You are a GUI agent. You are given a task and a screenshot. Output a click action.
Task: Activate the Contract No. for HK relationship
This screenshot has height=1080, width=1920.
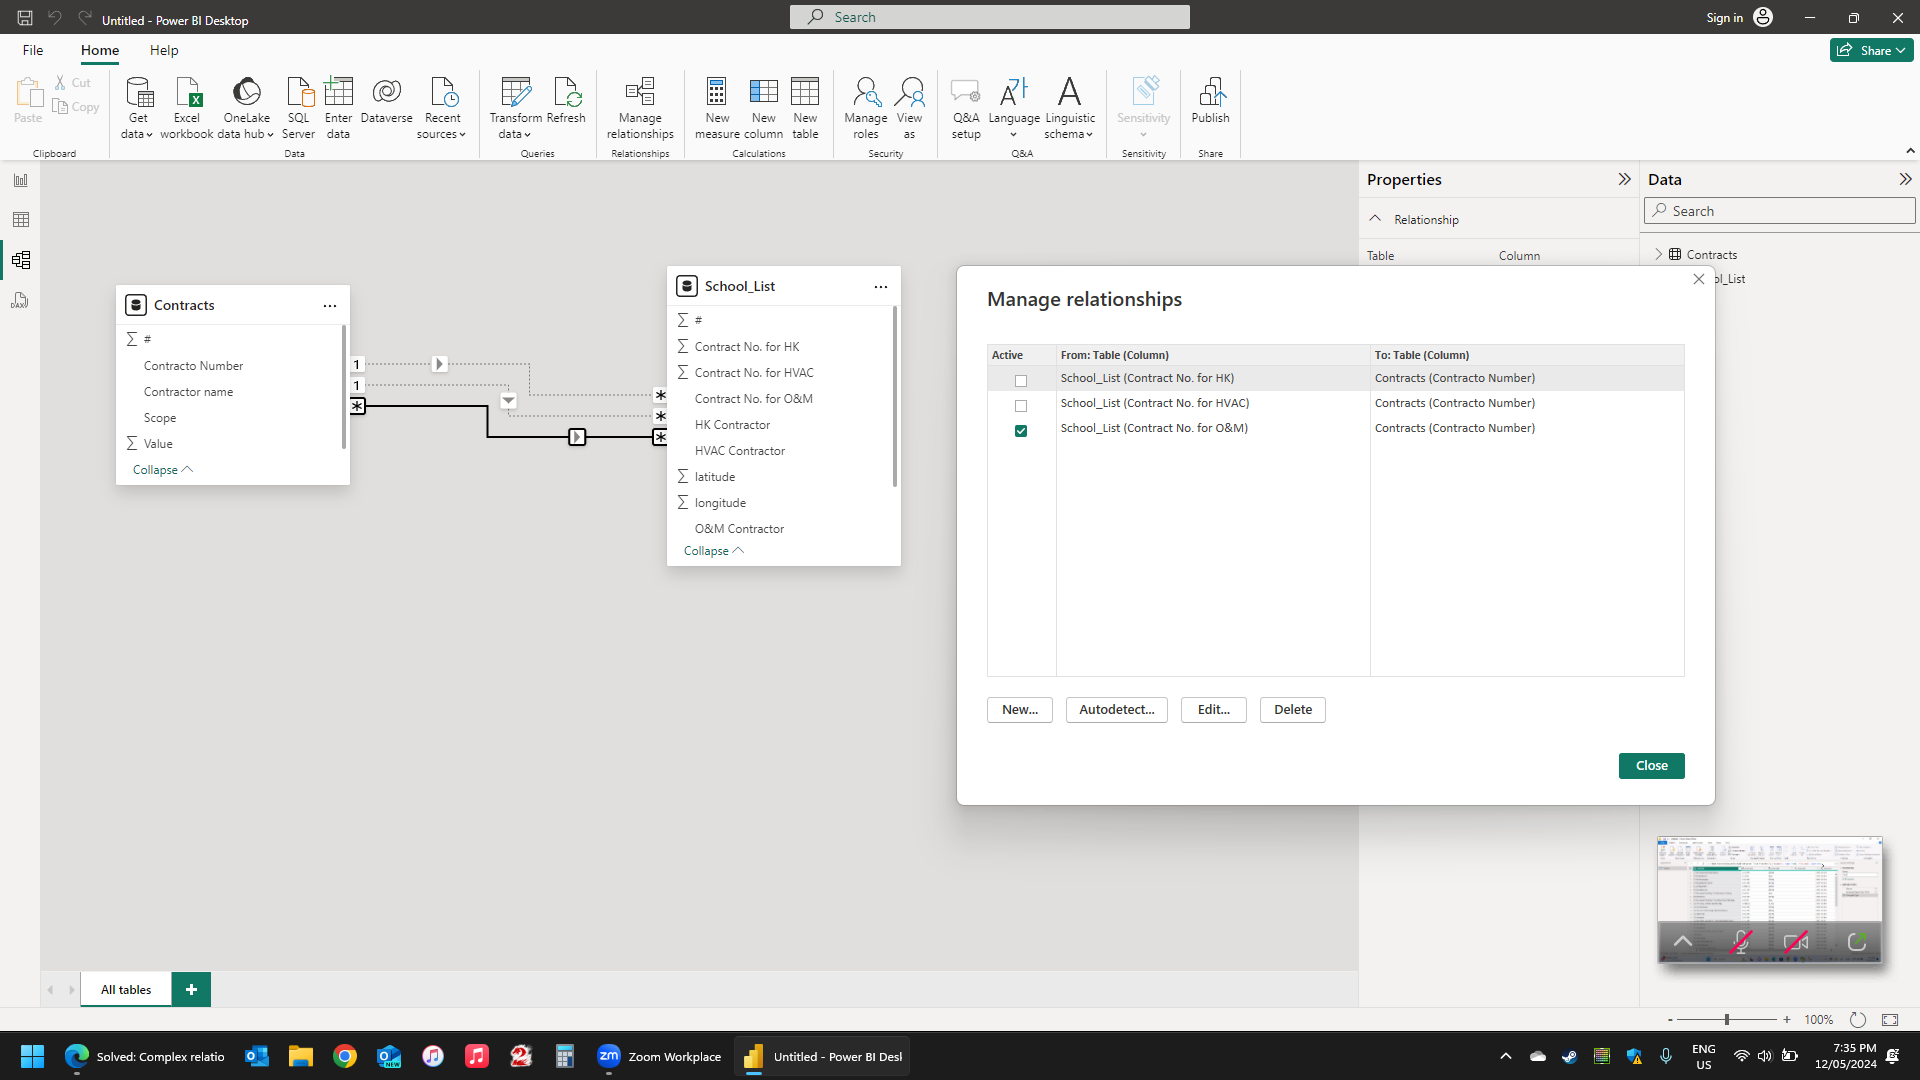pos(1021,381)
